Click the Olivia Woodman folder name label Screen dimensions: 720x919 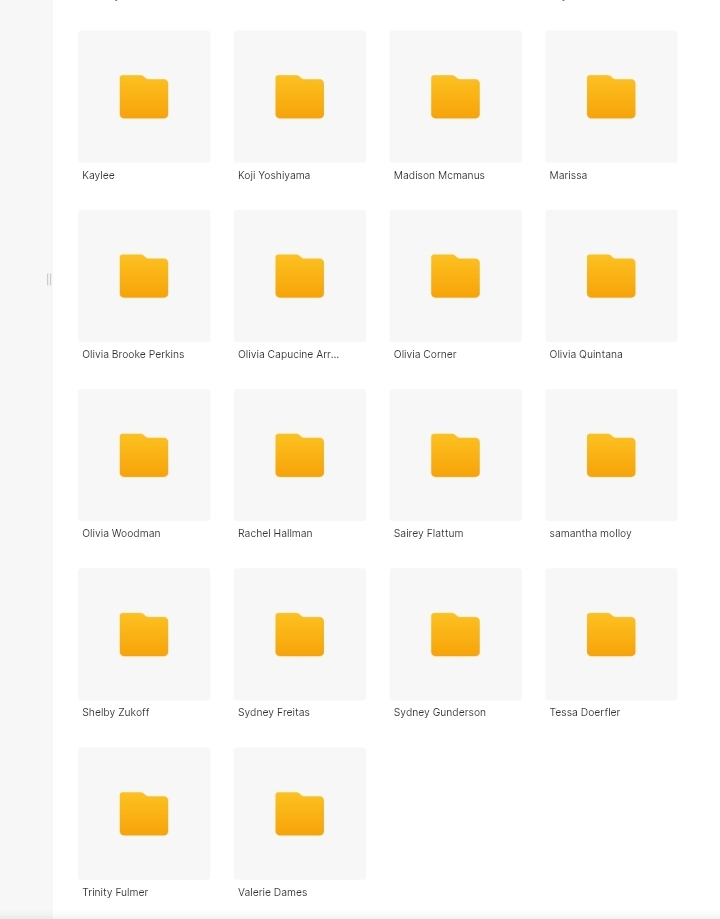click(x=121, y=534)
